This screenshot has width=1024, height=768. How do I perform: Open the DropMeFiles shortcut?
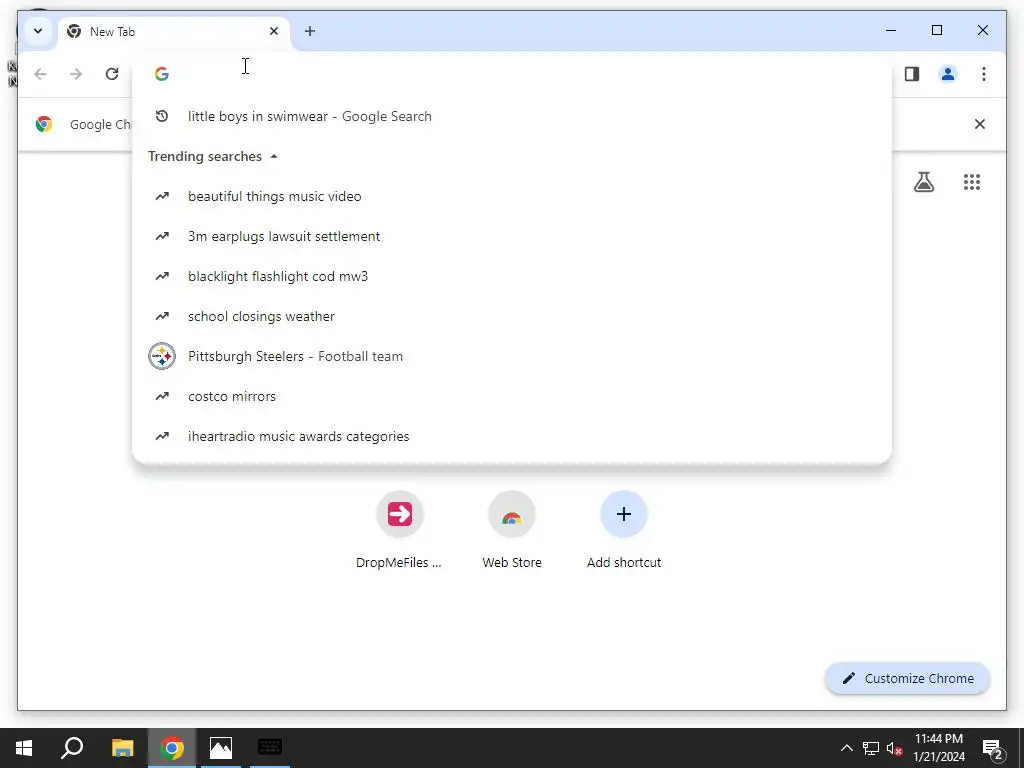[399, 529]
